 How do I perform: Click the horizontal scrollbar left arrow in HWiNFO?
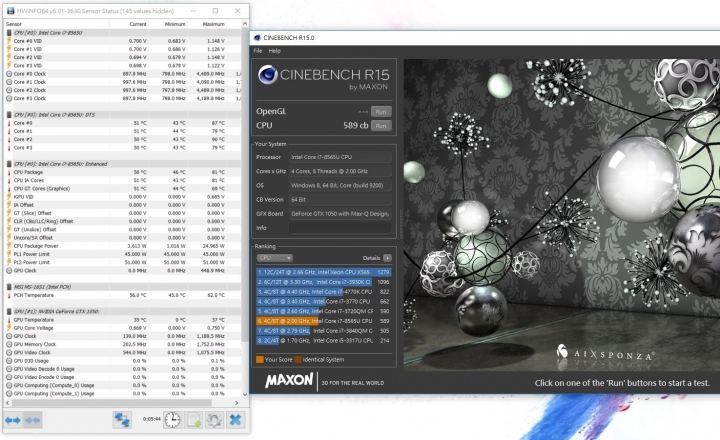pyautogui.click(x=7, y=403)
